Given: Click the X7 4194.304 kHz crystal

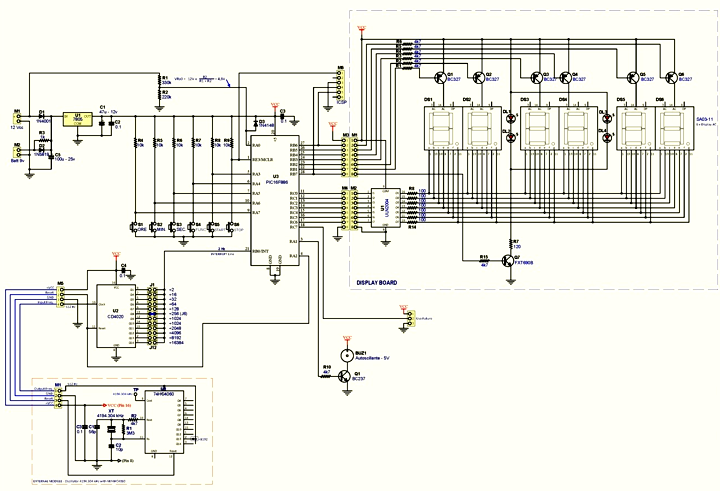Looking at the screenshot, I should (x=111, y=429).
